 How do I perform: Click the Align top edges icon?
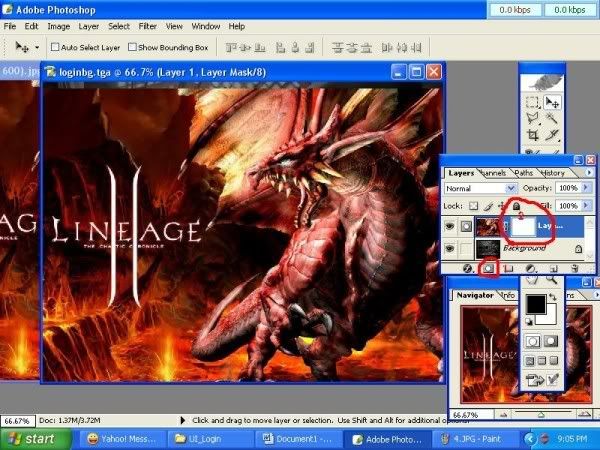(x=231, y=48)
